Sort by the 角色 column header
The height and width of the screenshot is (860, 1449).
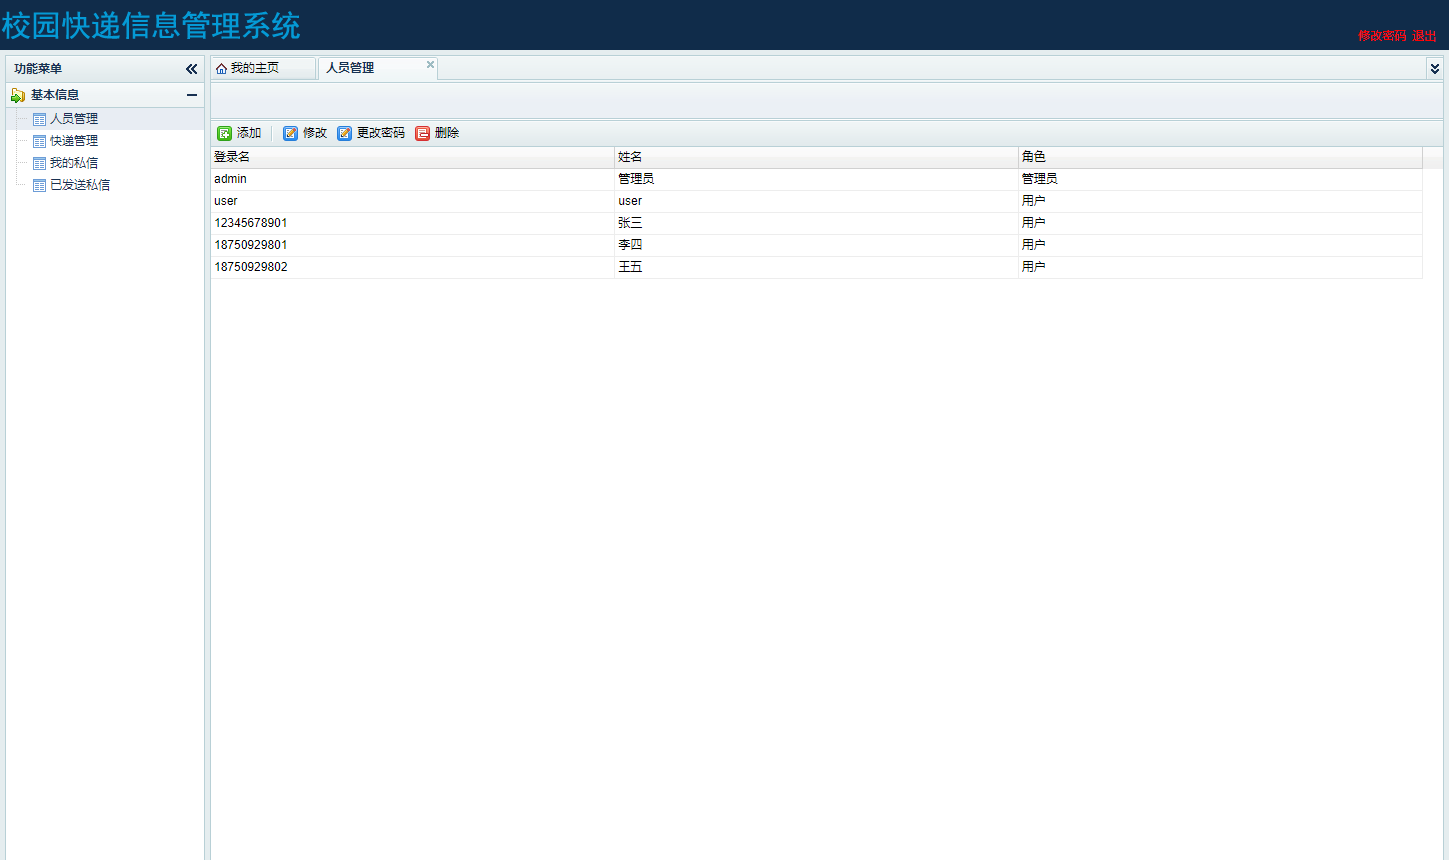(1220, 157)
